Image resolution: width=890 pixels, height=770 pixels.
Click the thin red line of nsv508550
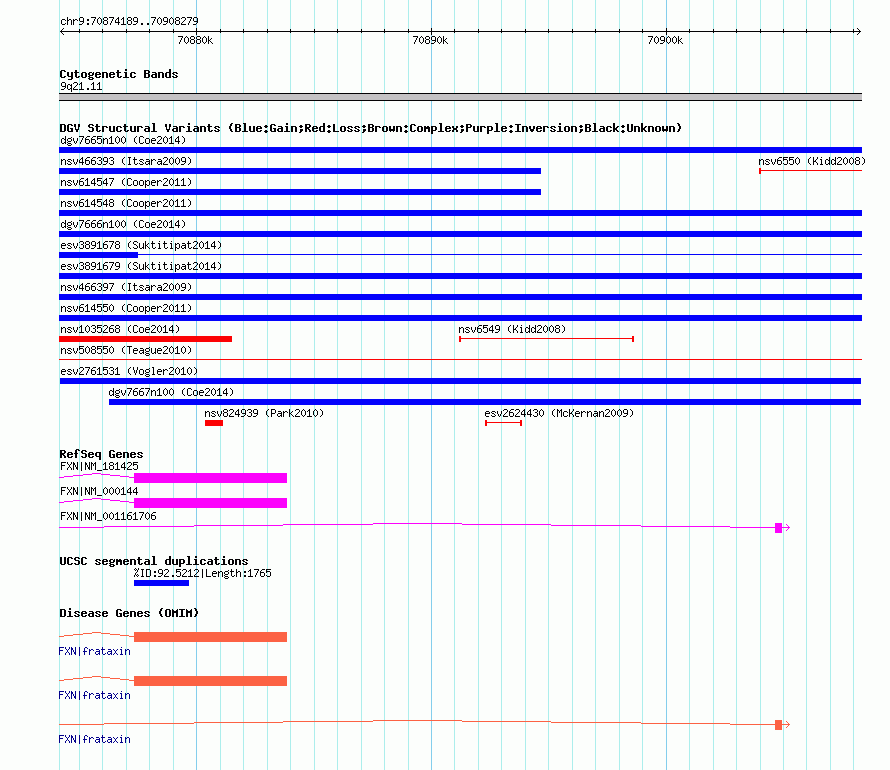pos(460,359)
